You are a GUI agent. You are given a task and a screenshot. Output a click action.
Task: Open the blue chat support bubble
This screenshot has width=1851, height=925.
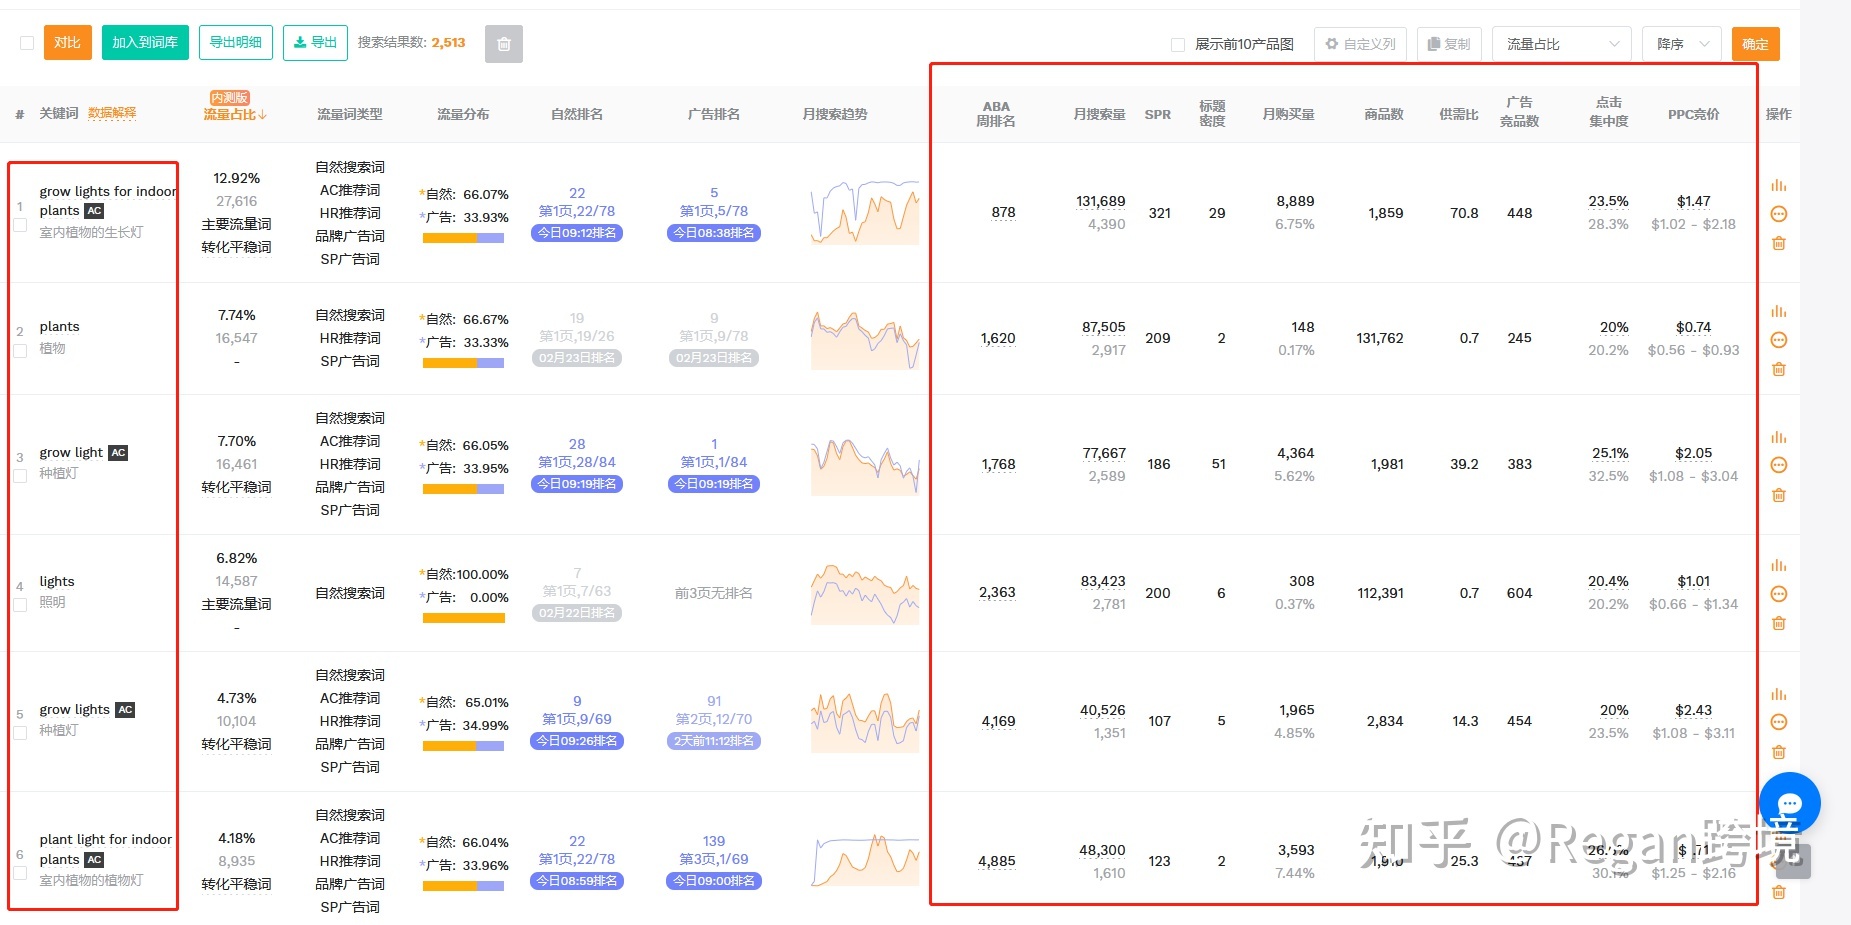coord(1789,803)
